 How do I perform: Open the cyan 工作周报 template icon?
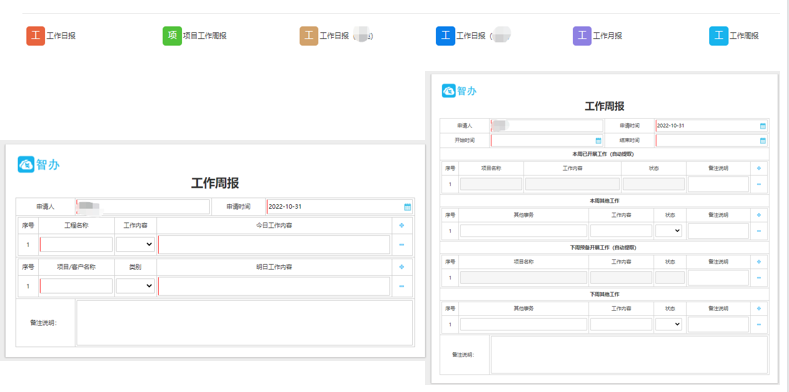pos(719,36)
